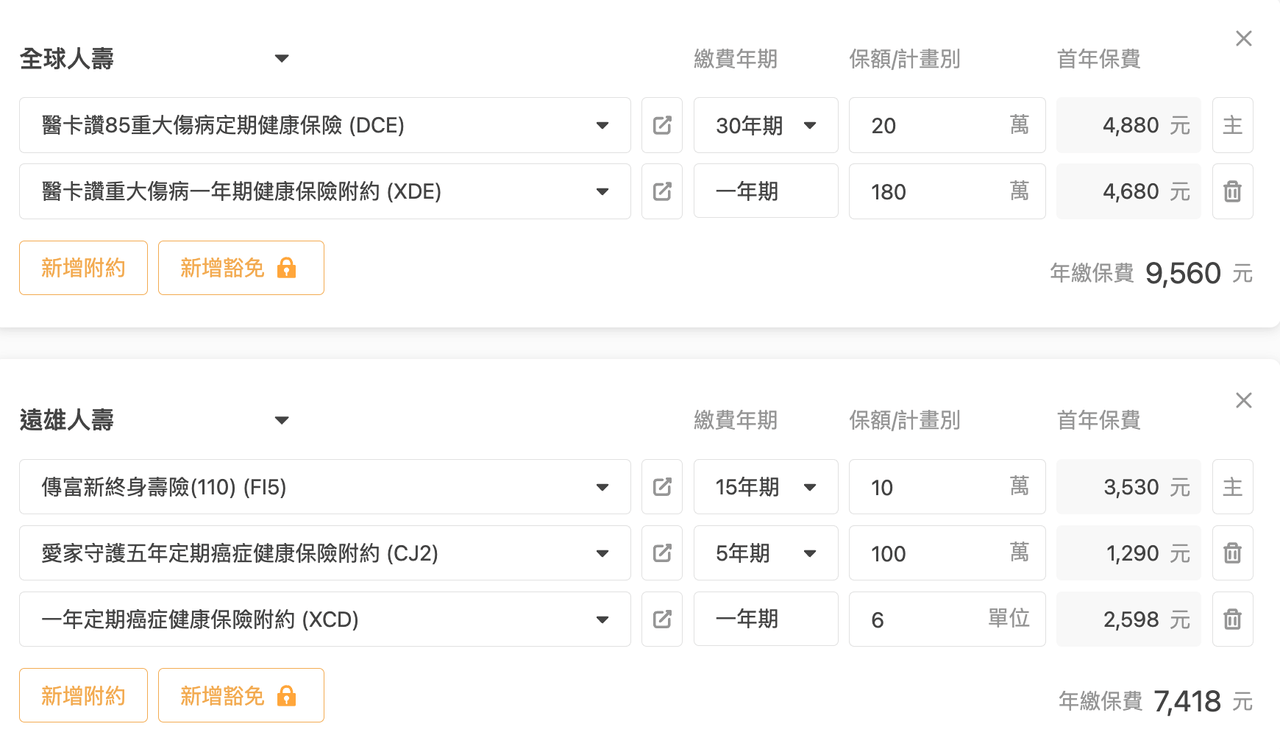Open external link for 醫卡讚重大傷病一年期附約 (XDE)
This screenshot has width=1280, height=749.
point(662,191)
